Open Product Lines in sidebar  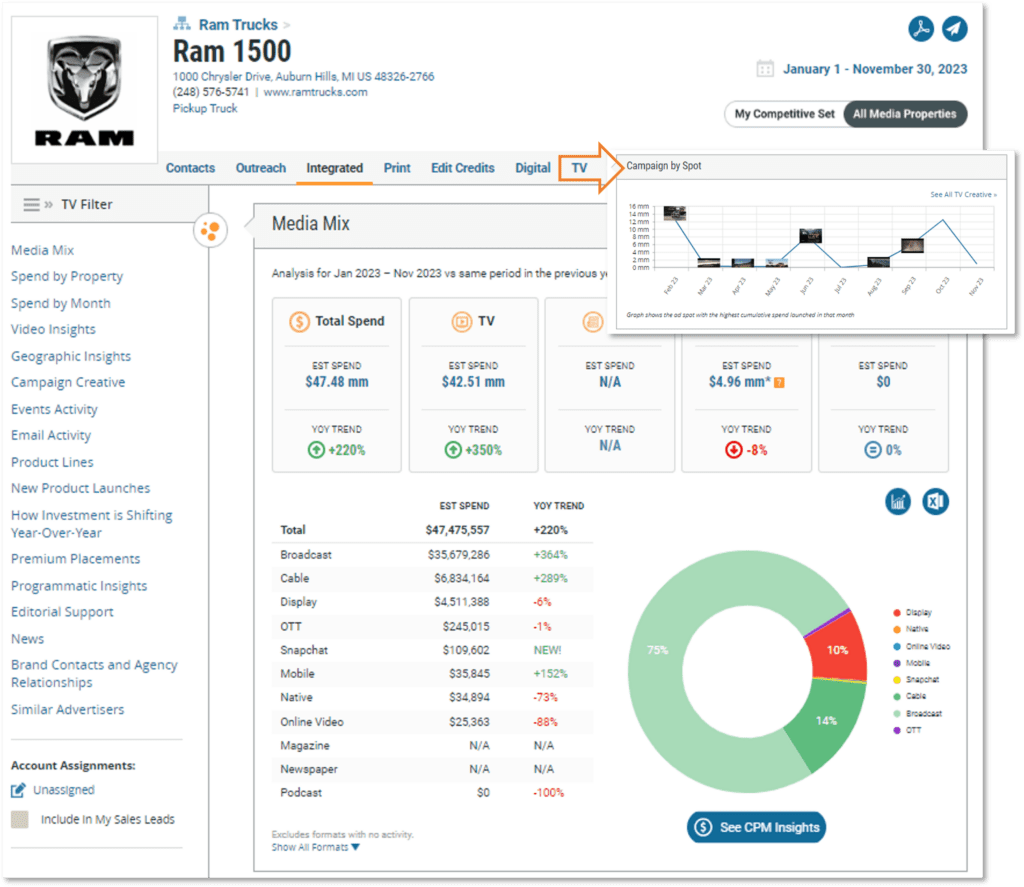click(52, 462)
